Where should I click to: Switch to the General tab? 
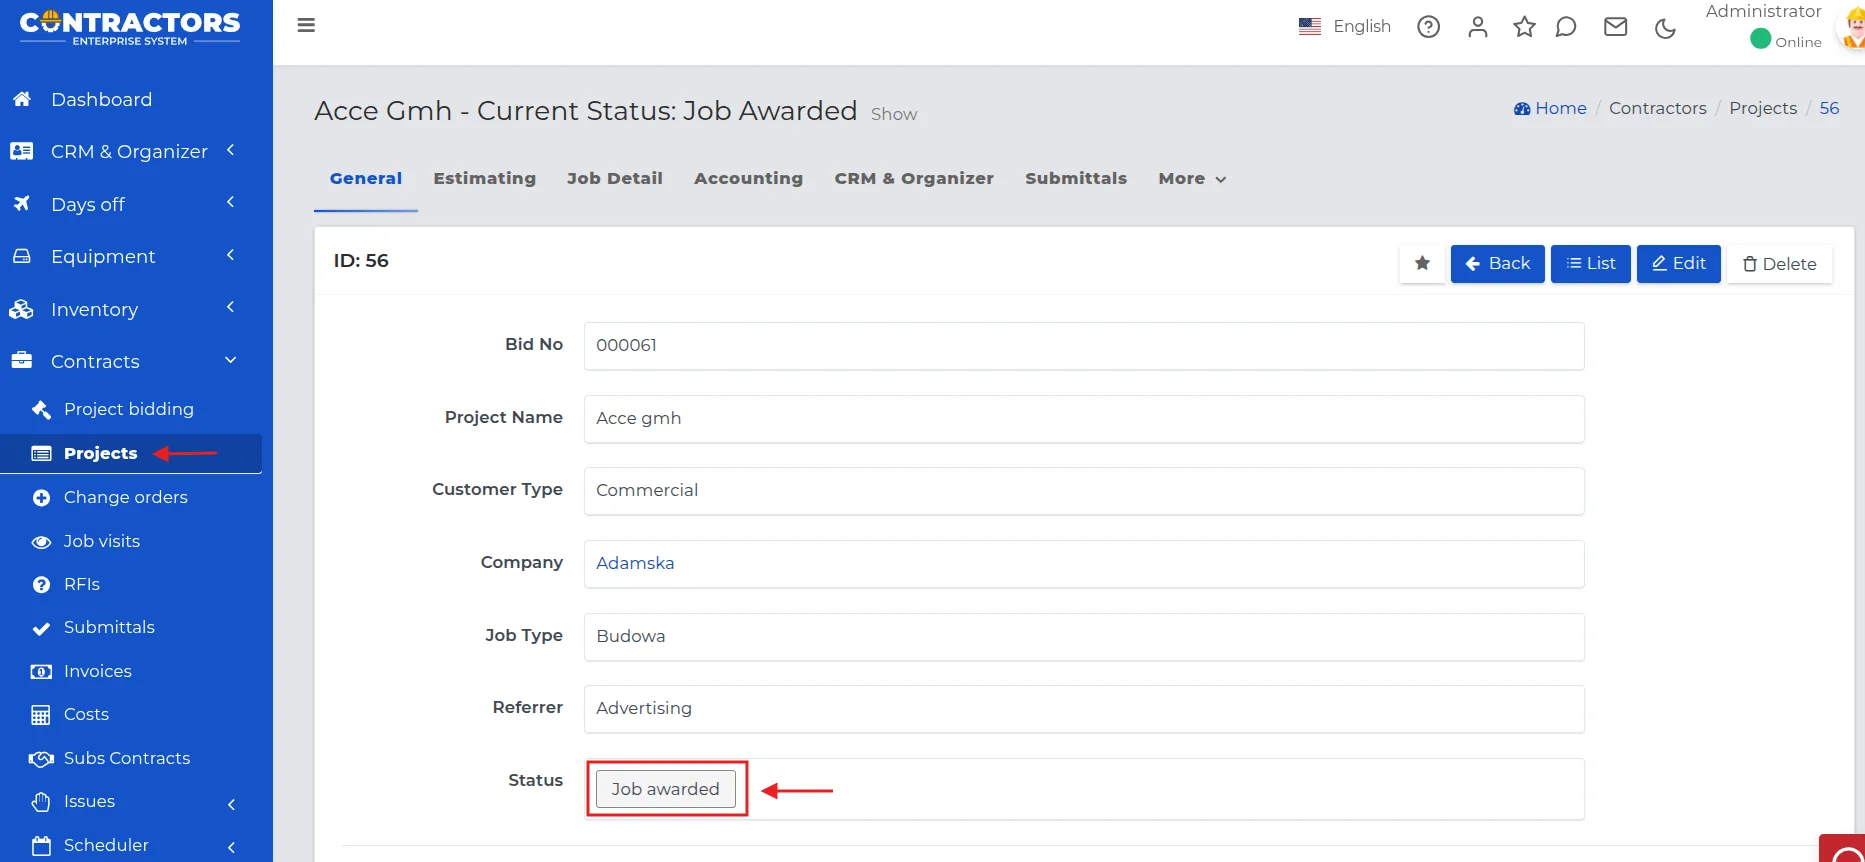[x=366, y=179]
